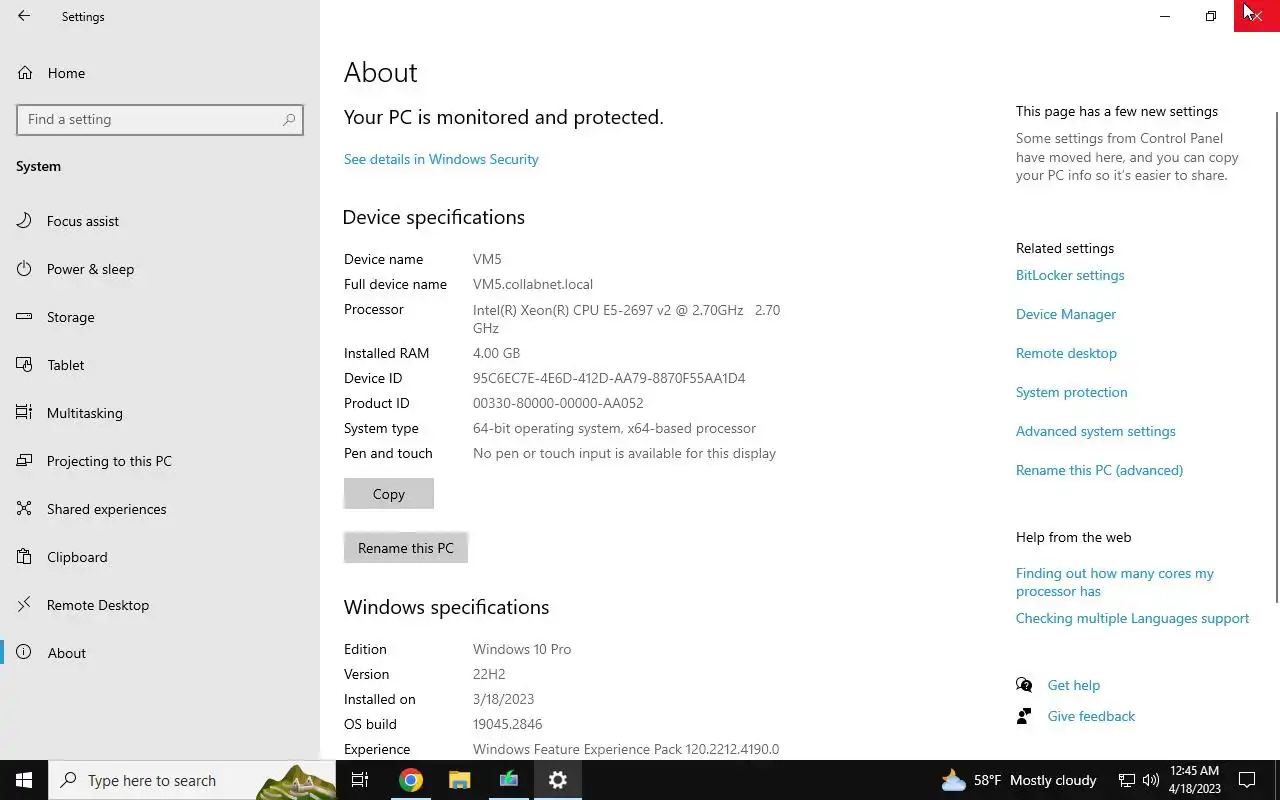The height and width of the screenshot is (800, 1280).
Task: Open Finding out how many cores help link
Action: point(1115,582)
